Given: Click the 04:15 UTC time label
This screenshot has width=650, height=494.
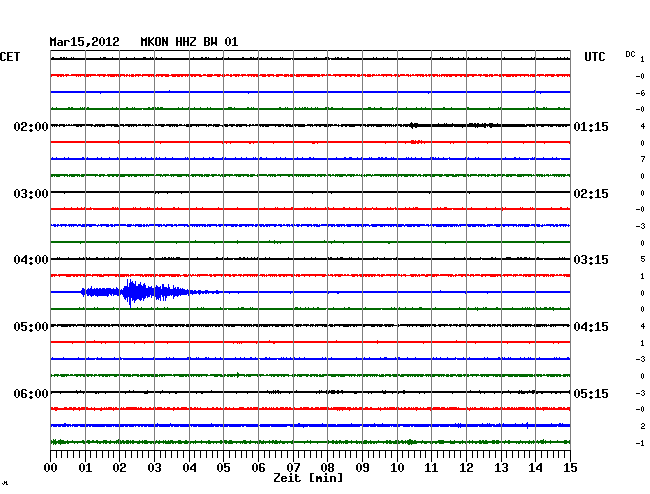Looking at the screenshot, I should point(591,327).
